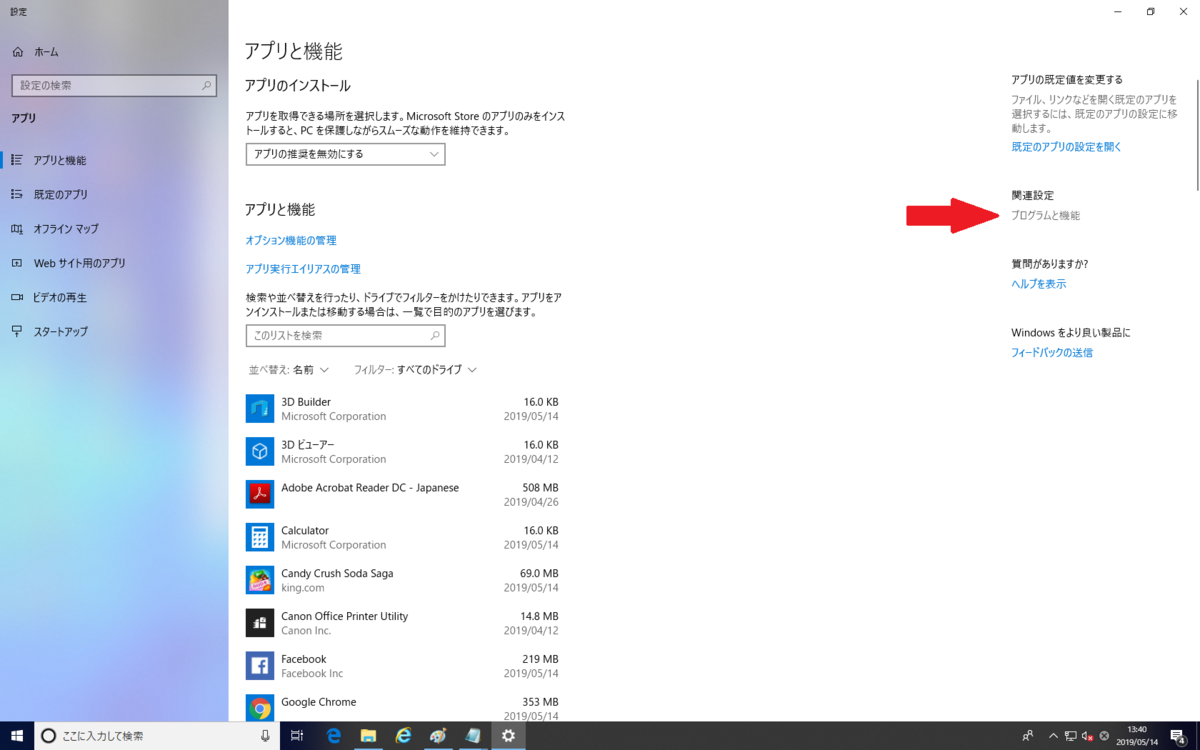This screenshot has height=750, width=1200.
Task: Click the 設定の検索 search box
Action: [x=114, y=85]
